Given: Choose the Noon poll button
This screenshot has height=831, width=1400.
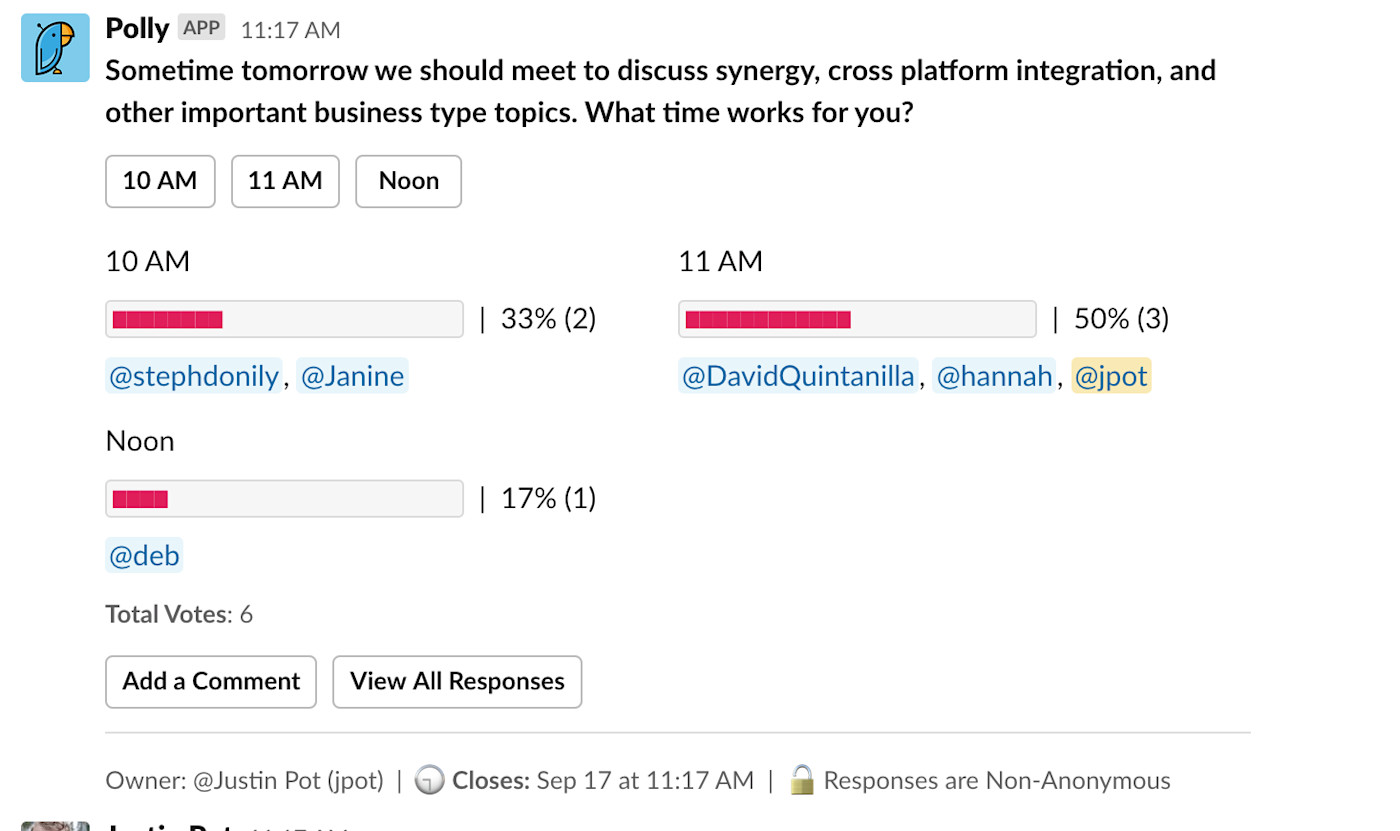Looking at the screenshot, I should click(x=408, y=181).
